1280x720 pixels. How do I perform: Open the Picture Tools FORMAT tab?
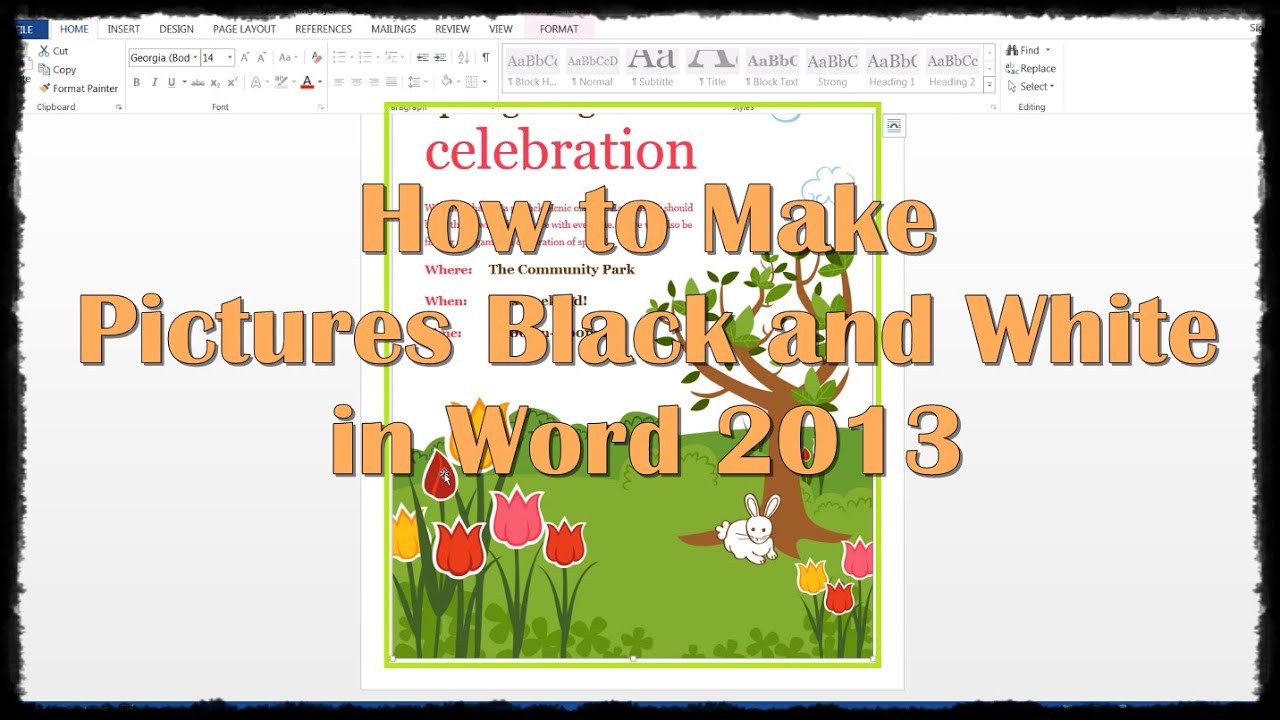click(559, 29)
